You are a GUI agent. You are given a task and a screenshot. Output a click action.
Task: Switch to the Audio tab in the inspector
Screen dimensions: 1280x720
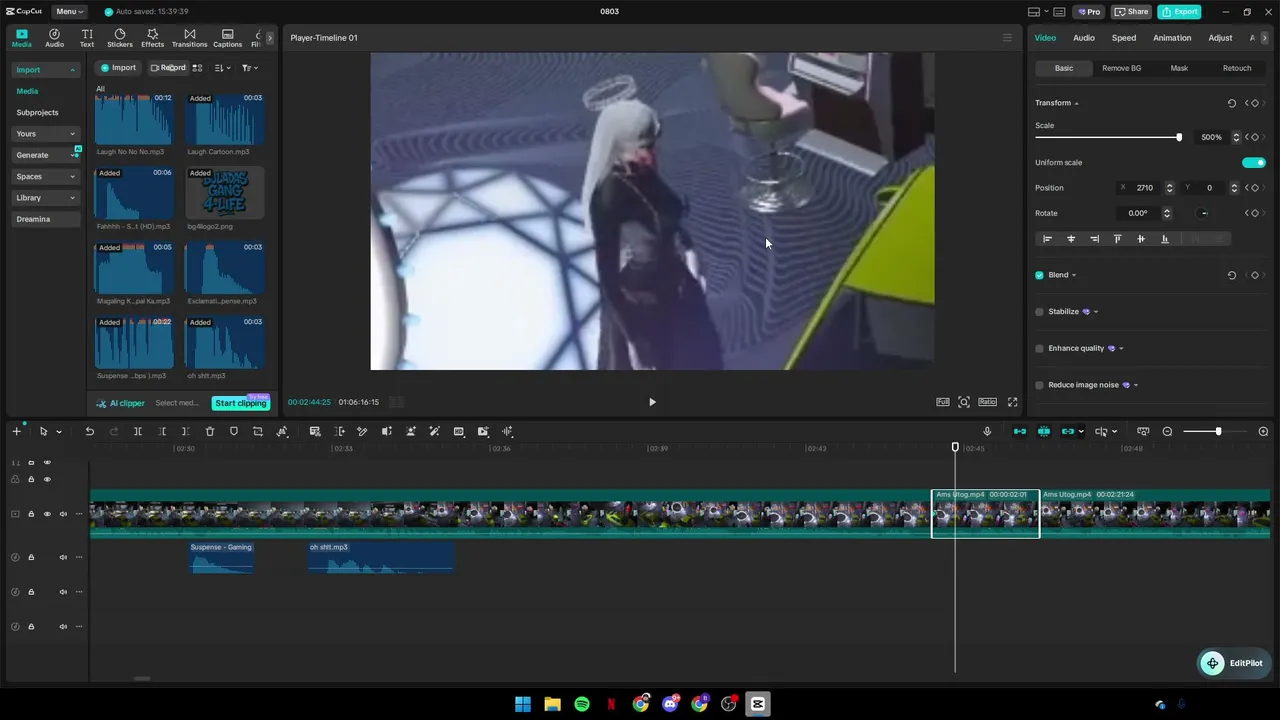coord(1084,38)
